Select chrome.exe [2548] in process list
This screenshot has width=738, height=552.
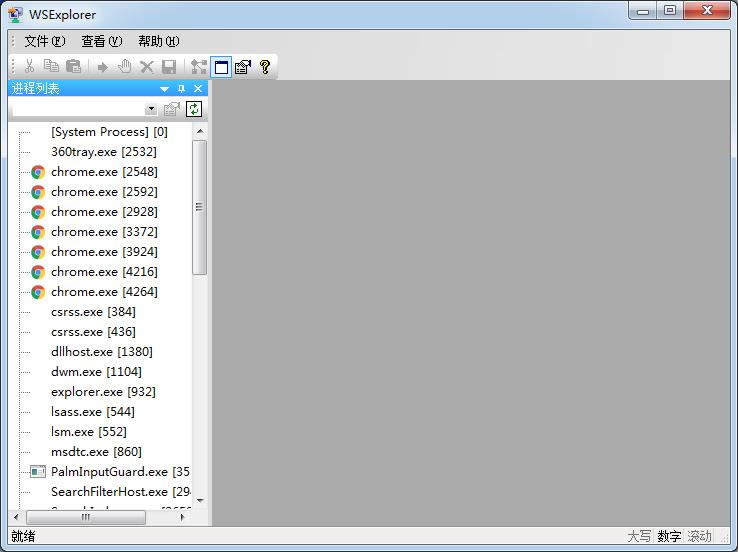tap(104, 172)
